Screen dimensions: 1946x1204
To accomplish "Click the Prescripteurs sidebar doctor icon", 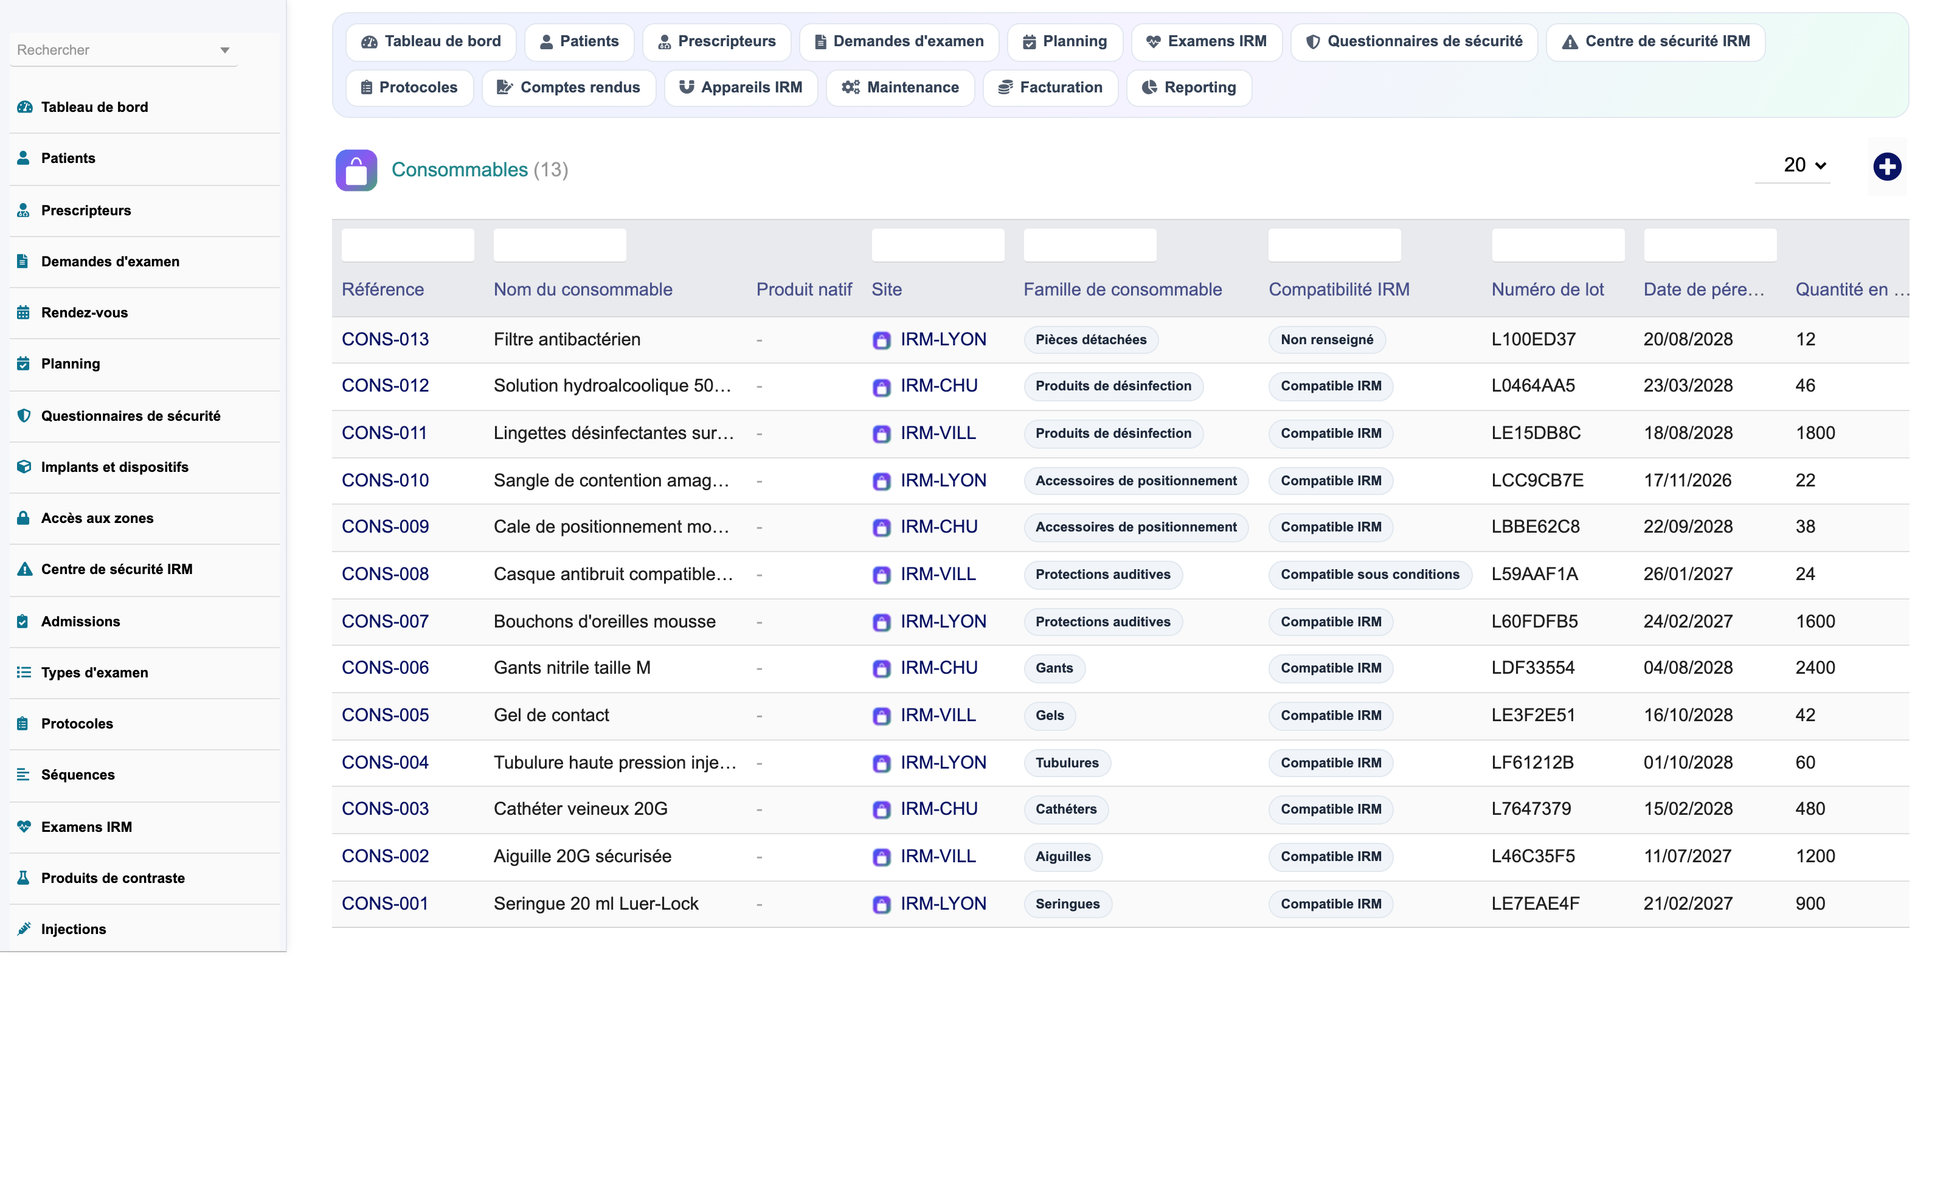I will point(24,210).
